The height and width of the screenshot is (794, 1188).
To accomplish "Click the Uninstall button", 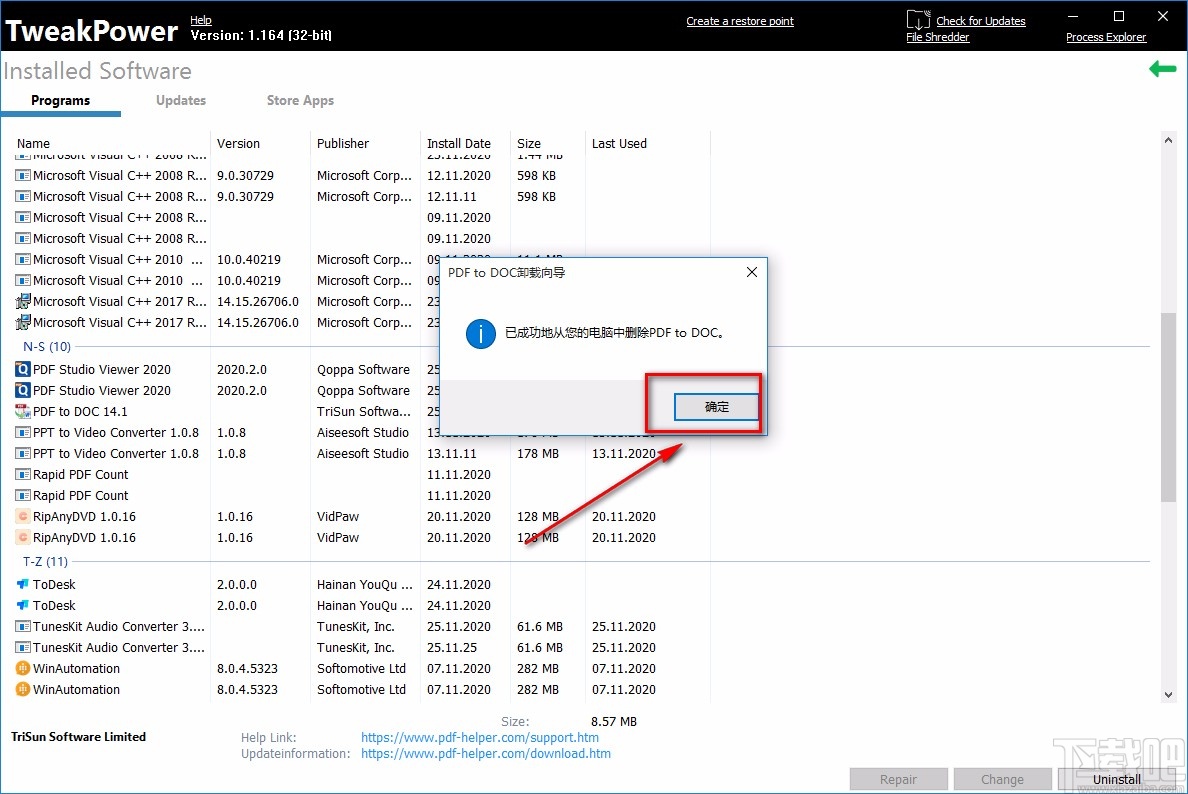I will pos(1117,779).
